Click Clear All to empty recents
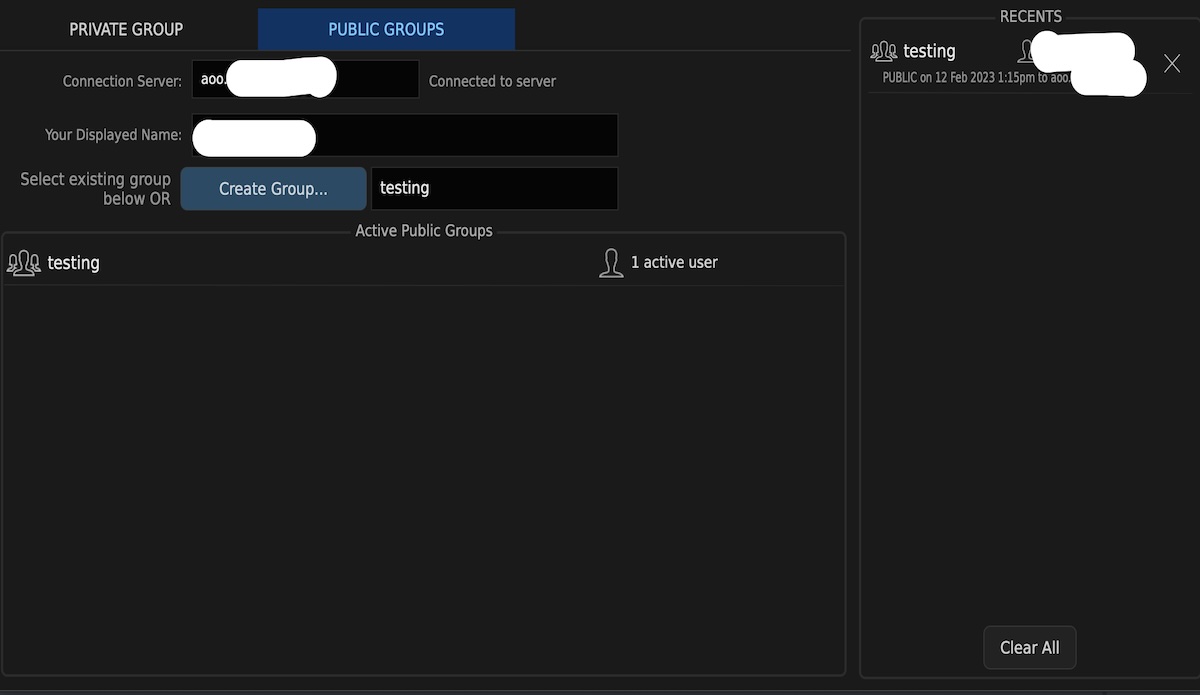Screen dimensions: 1200x695 pos(1029,648)
